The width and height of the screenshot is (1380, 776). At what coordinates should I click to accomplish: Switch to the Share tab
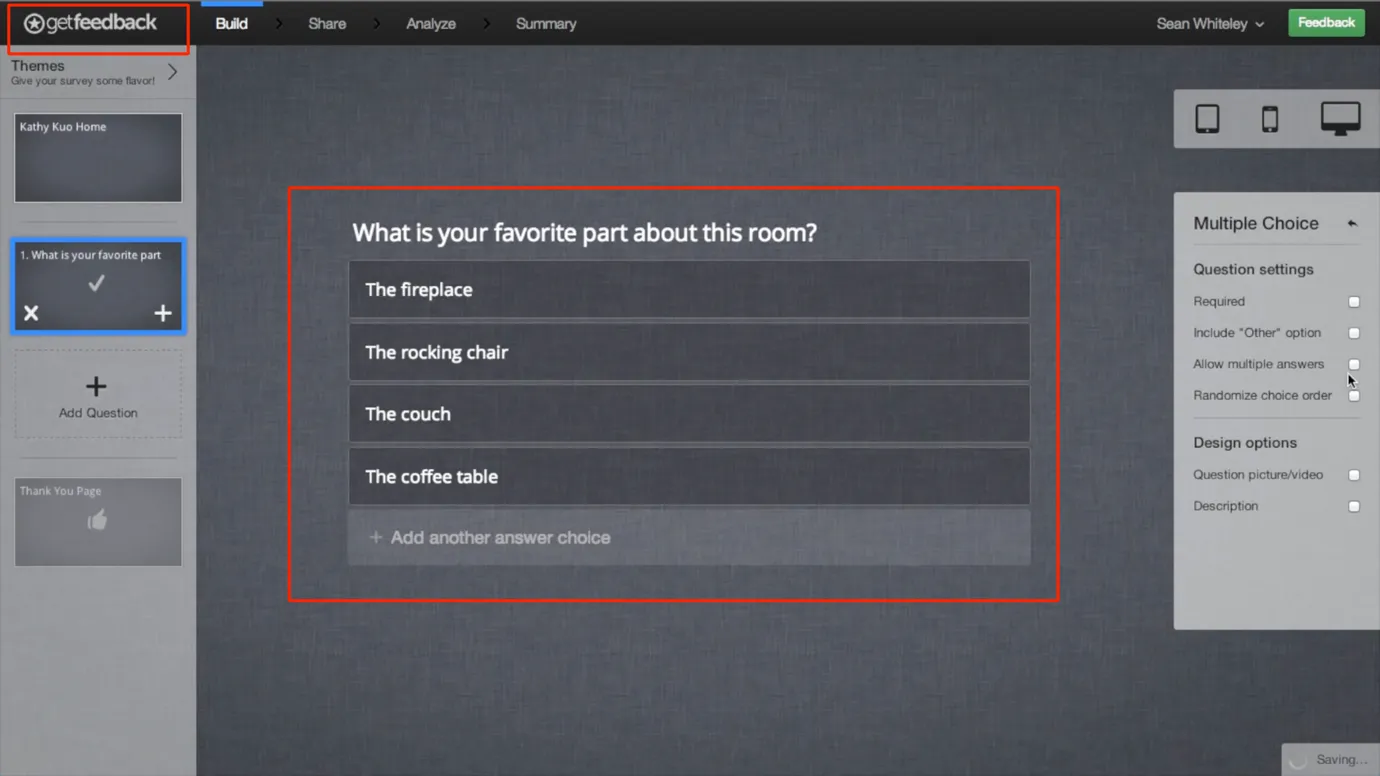(x=327, y=24)
